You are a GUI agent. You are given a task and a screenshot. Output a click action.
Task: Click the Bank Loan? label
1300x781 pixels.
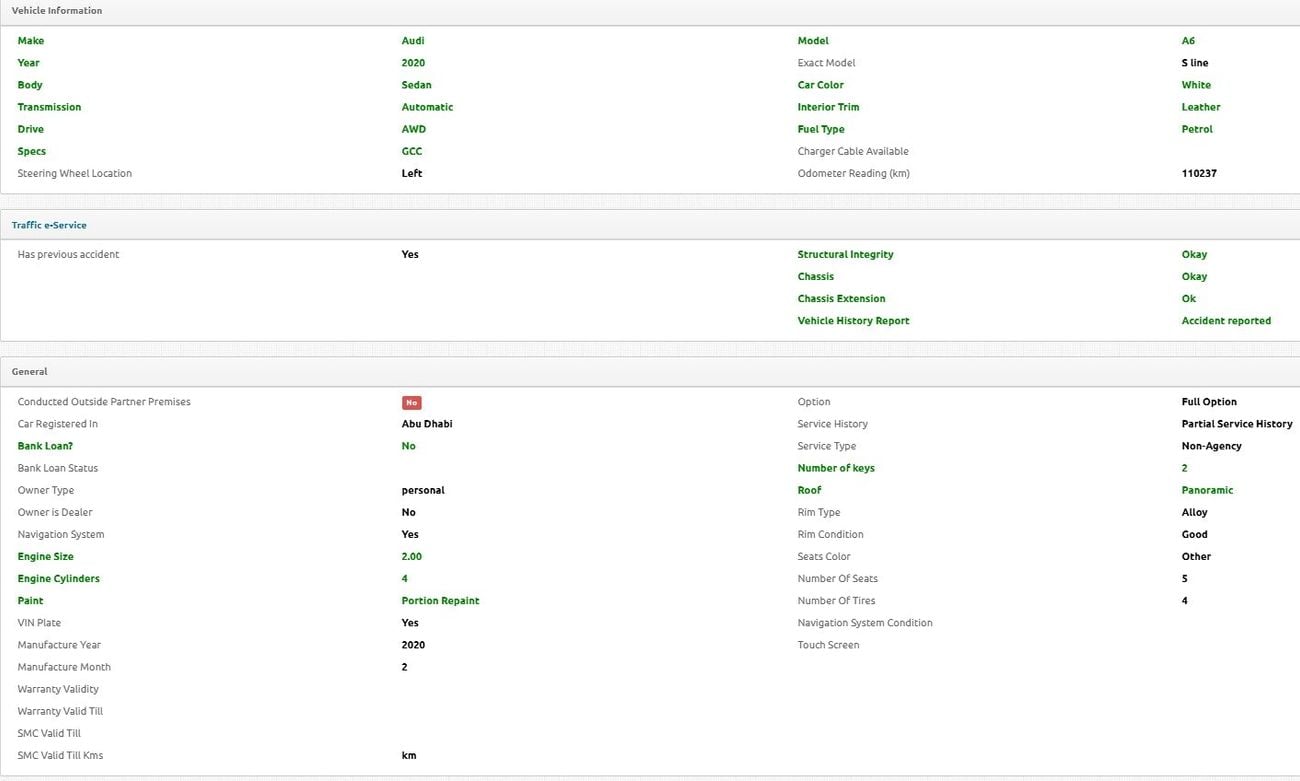pyautogui.click(x=45, y=446)
